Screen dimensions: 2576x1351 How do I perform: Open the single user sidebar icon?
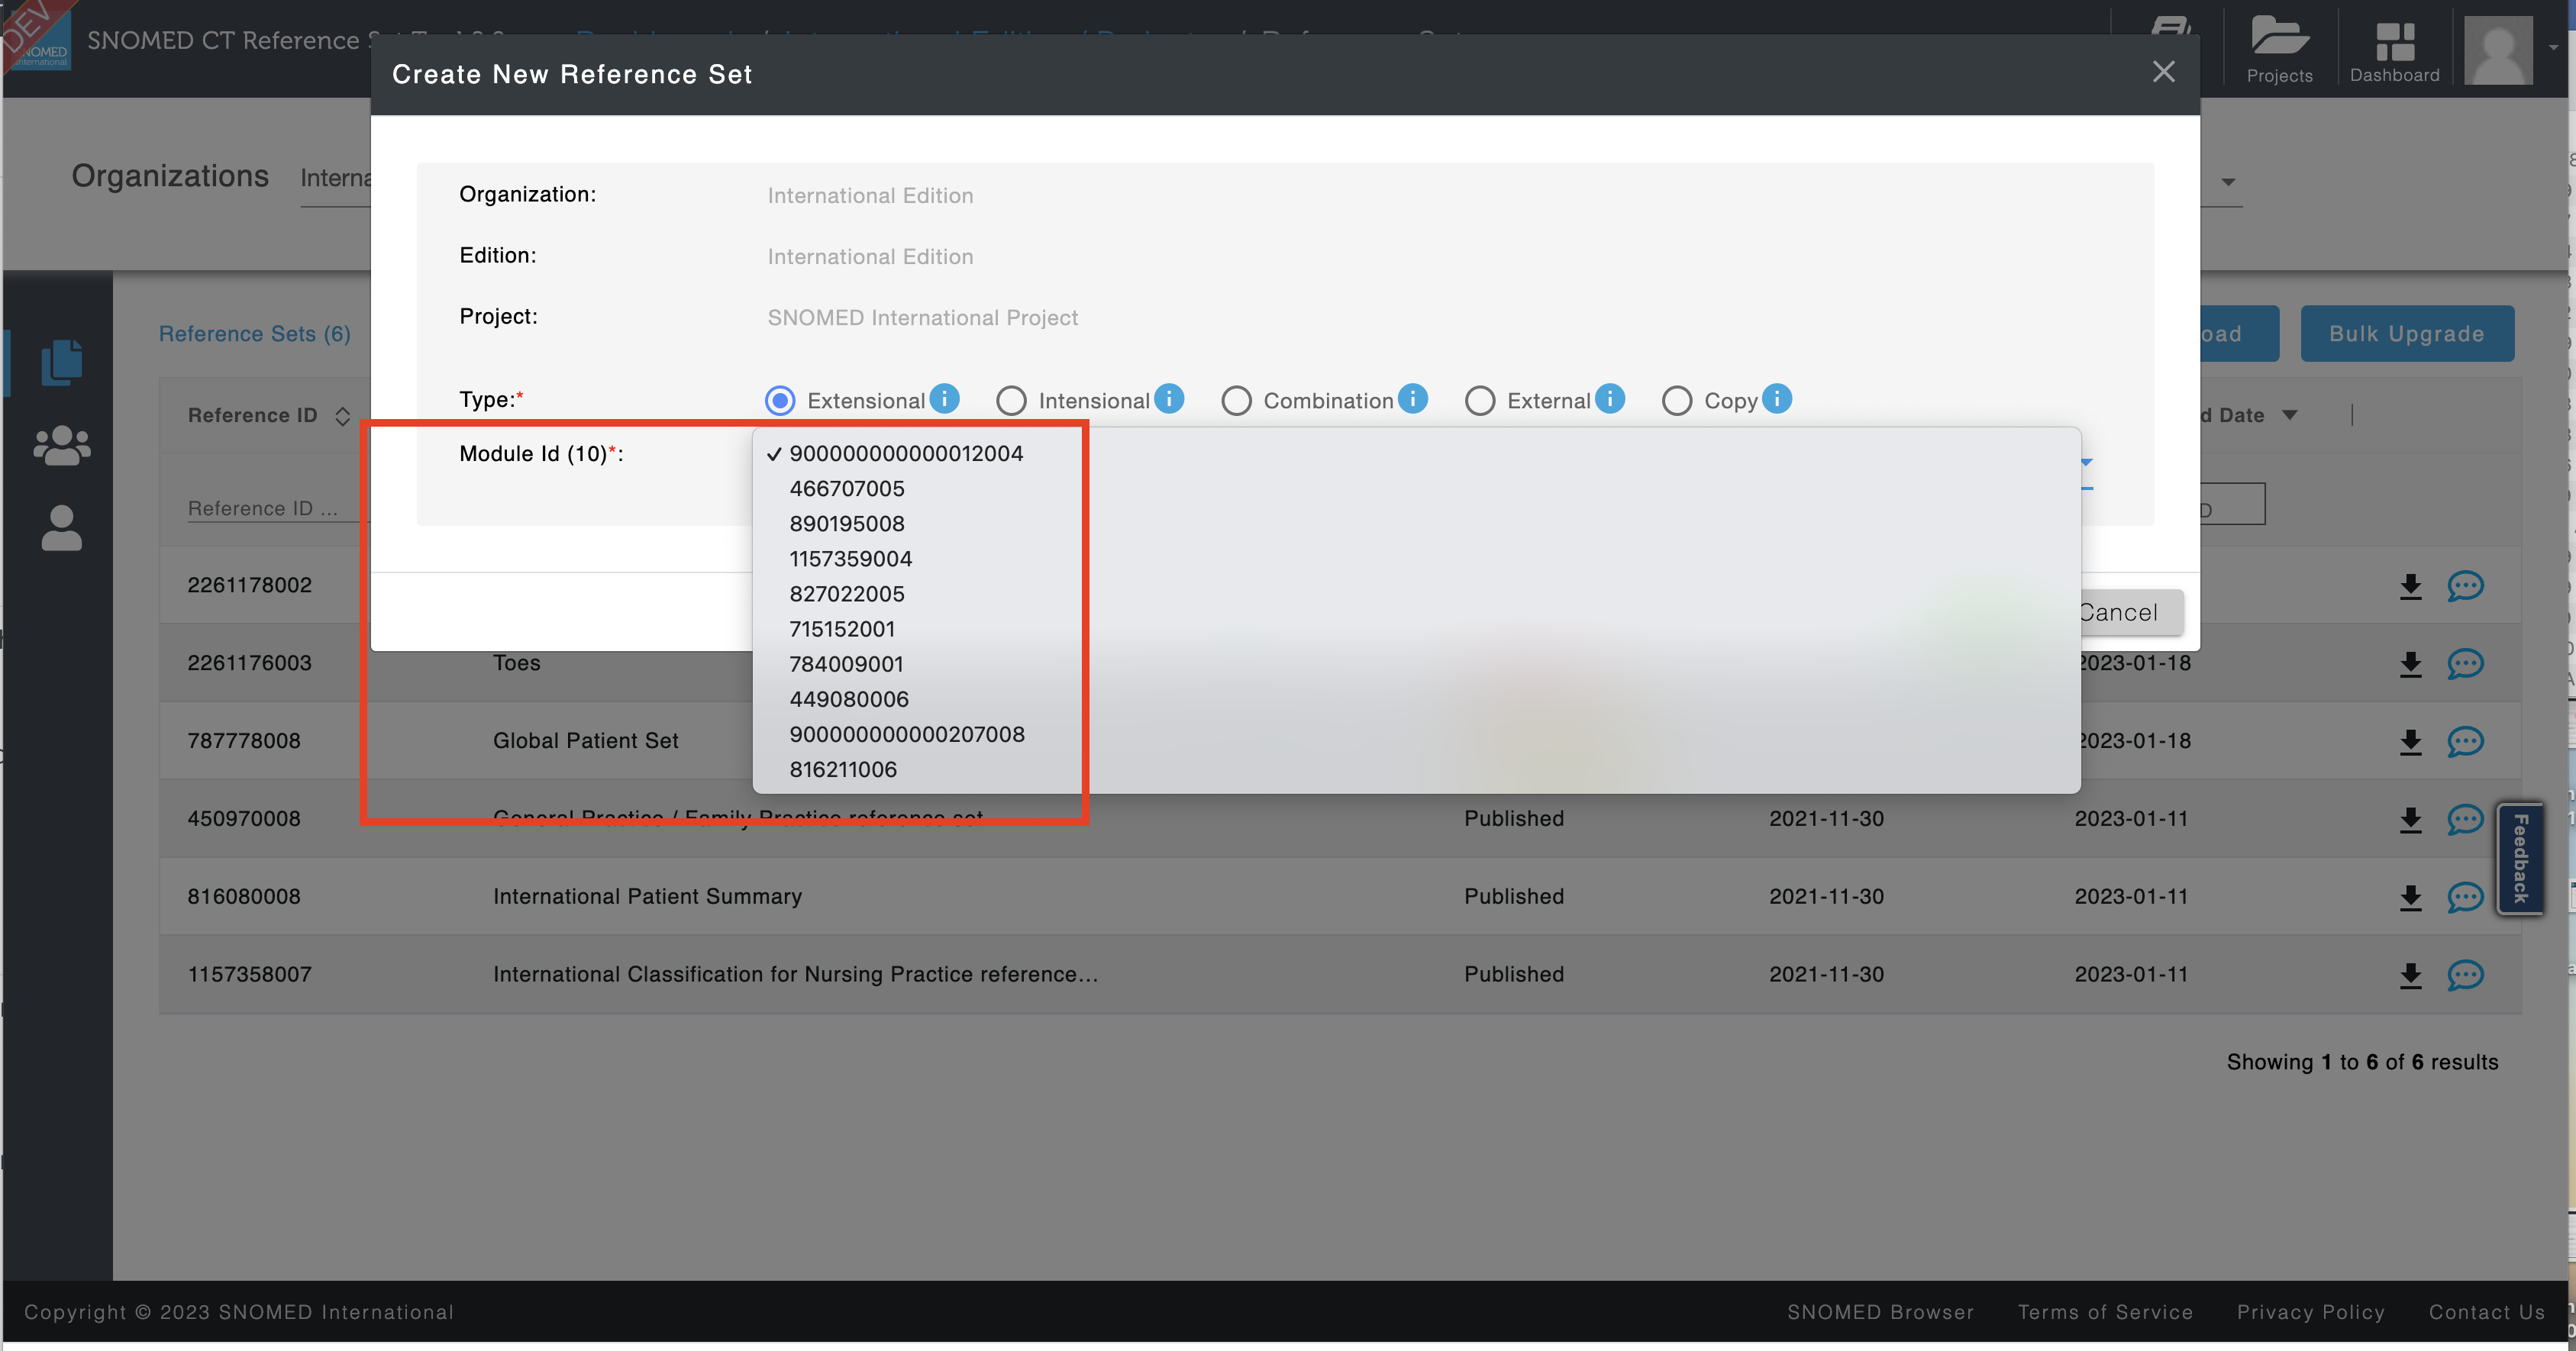click(x=61, y=528)
